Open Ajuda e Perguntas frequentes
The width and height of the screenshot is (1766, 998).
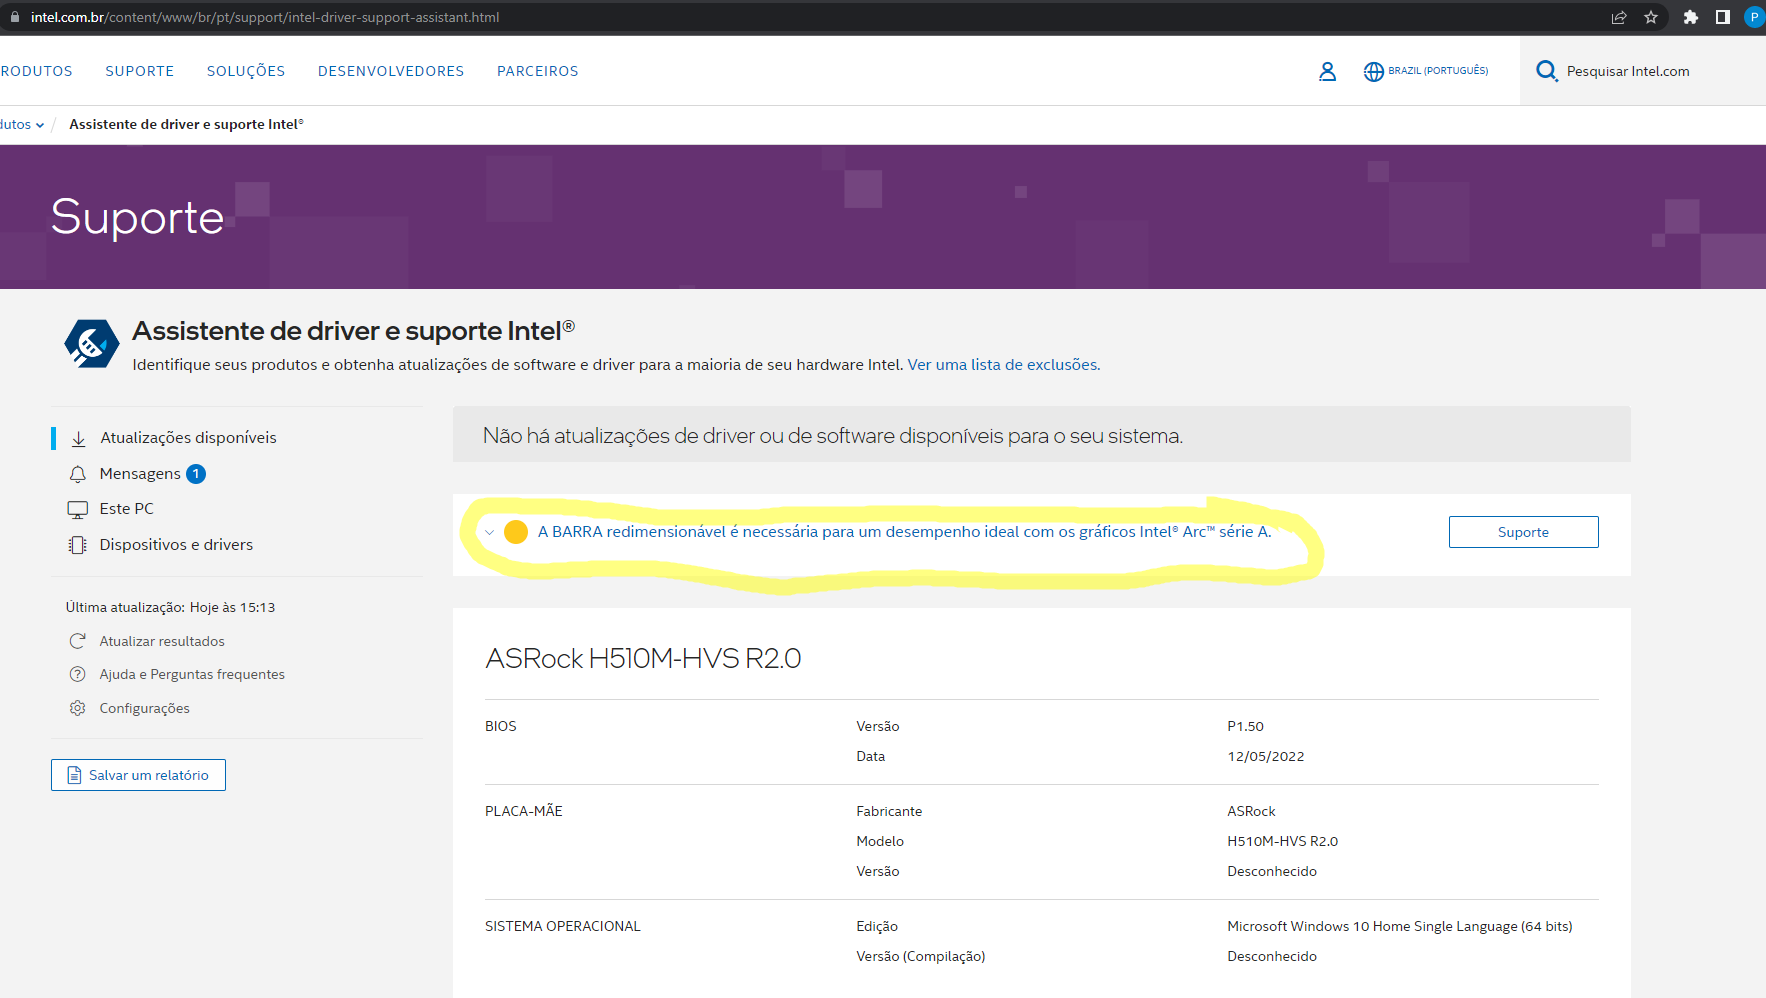192,674
